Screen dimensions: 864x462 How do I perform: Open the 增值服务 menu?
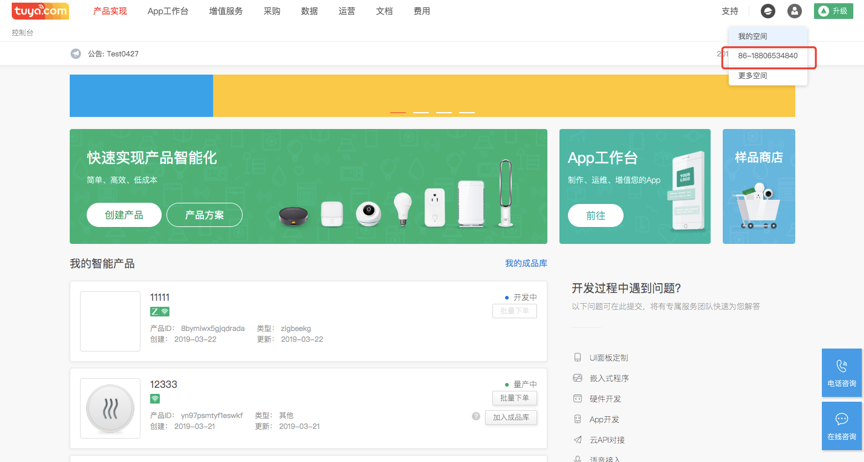click(226, 11)
